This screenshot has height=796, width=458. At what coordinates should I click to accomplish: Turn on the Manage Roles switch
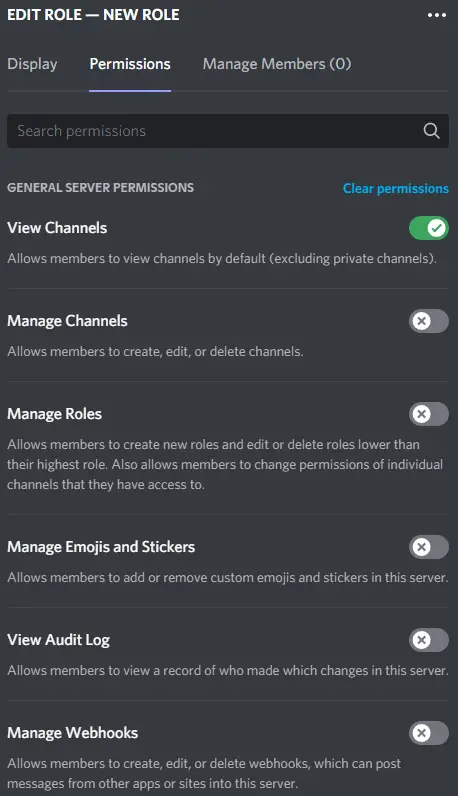click(429, 414)
